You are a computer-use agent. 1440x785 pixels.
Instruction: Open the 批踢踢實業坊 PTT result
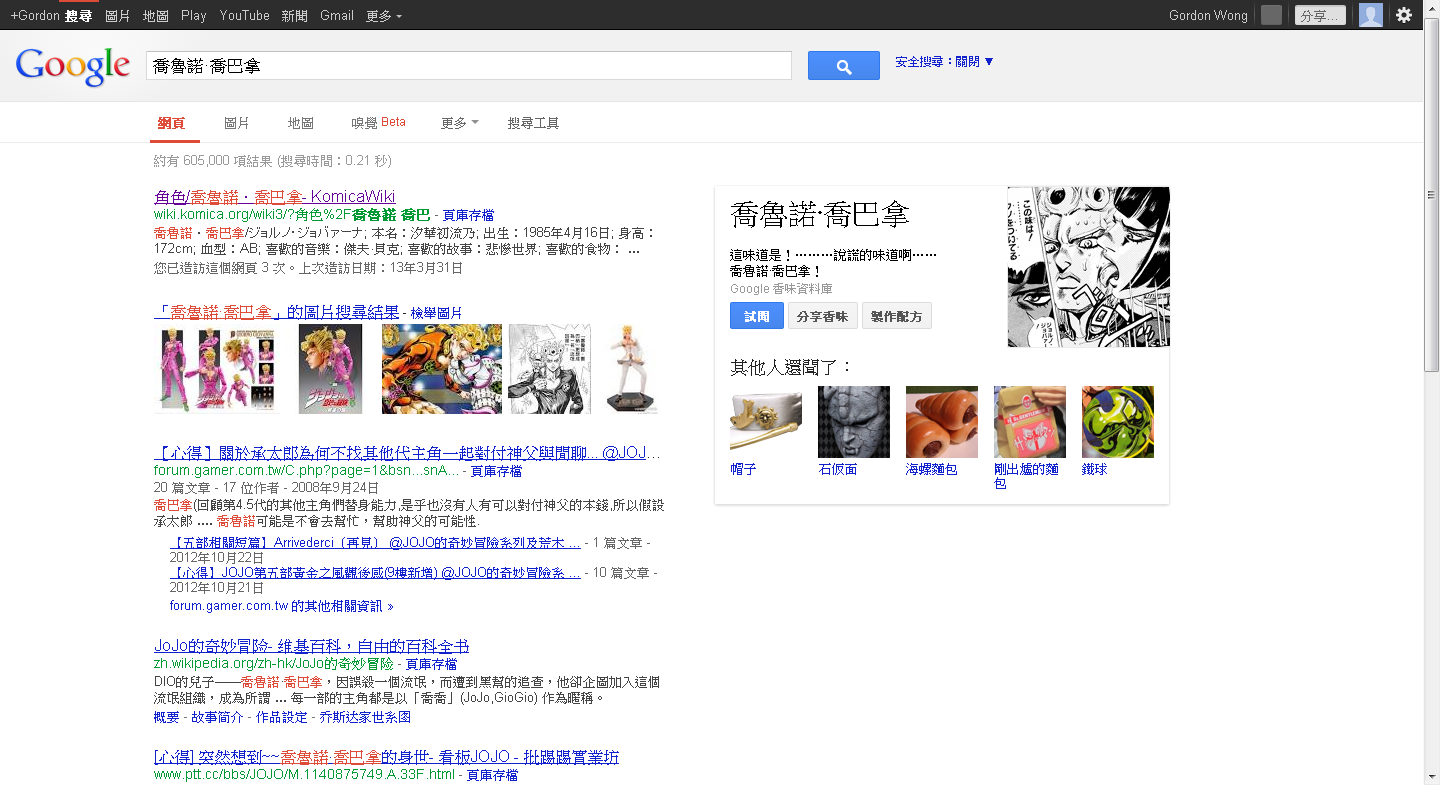click(386, 757)
